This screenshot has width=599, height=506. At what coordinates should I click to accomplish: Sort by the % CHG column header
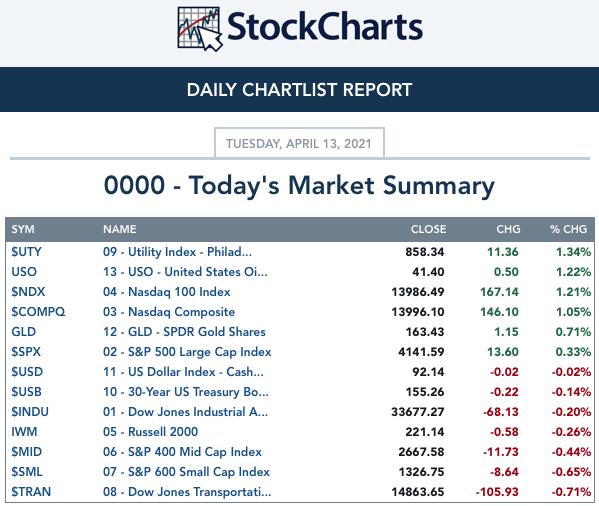(568, 229)
